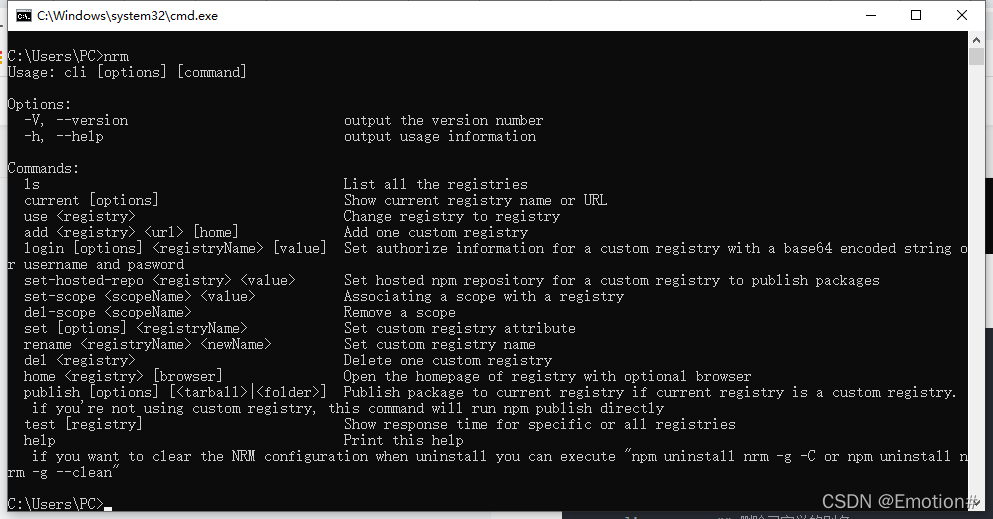Screen dimensions: 993x519
Task: Click the empty scrollbar track below the thumb
Action: click(976, 278)
